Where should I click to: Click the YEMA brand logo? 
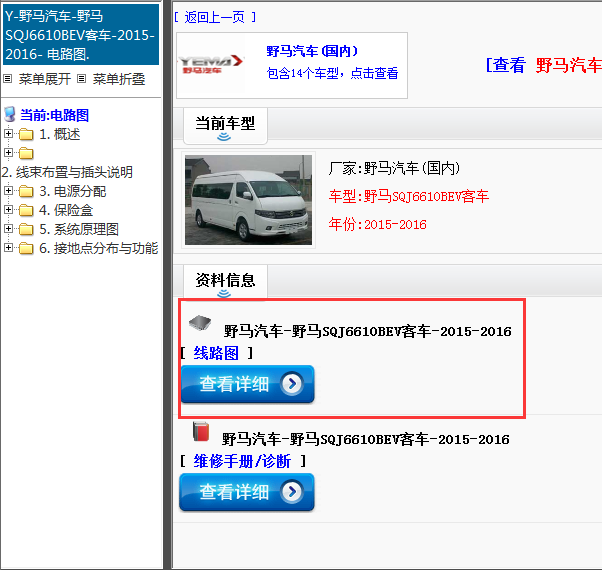[x=210, y=64]
